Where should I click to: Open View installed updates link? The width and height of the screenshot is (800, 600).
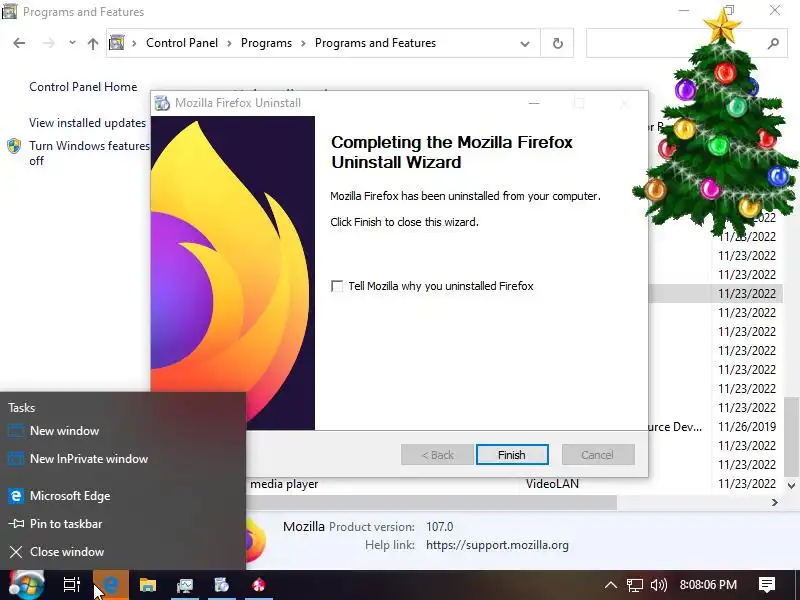[87, 123]
